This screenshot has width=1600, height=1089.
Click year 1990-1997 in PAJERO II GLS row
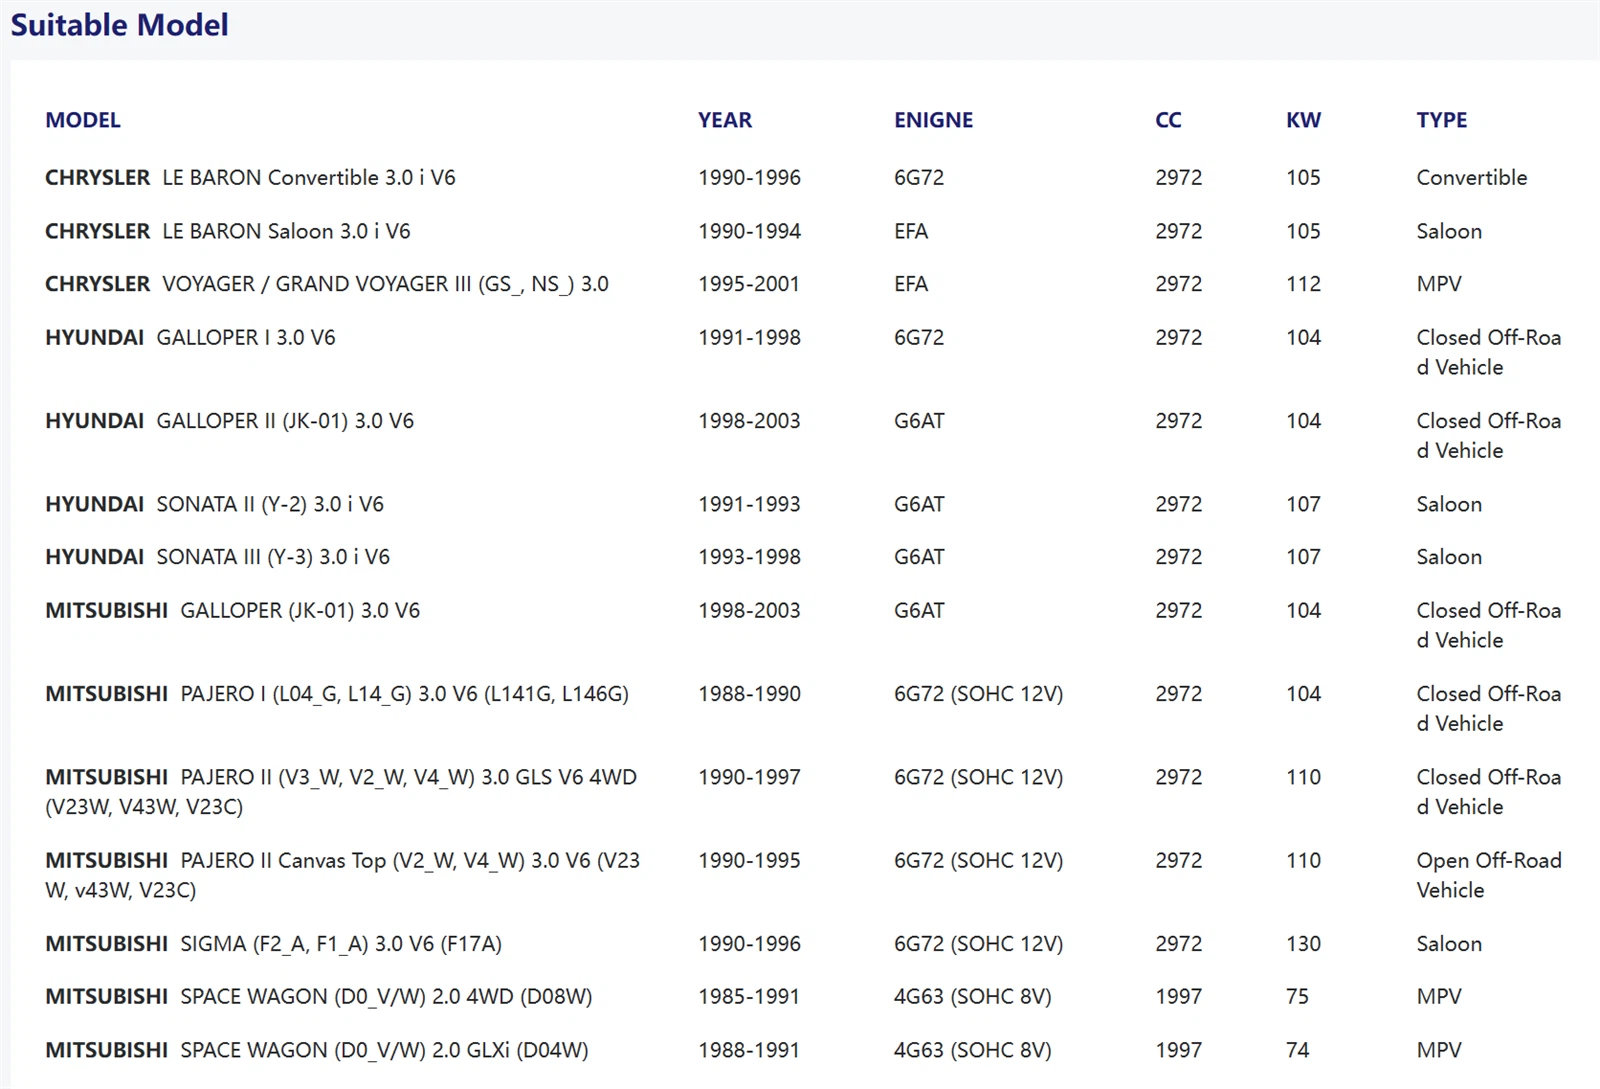pos(749,777)
